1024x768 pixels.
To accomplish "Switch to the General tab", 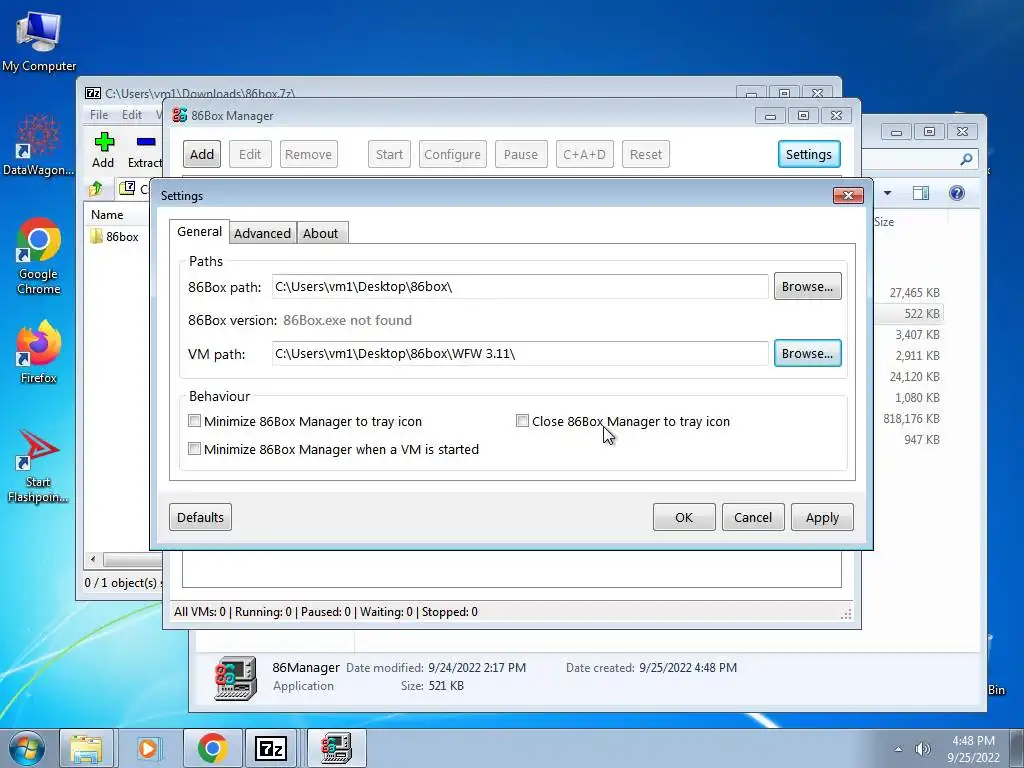I will [x=199, y=232].
